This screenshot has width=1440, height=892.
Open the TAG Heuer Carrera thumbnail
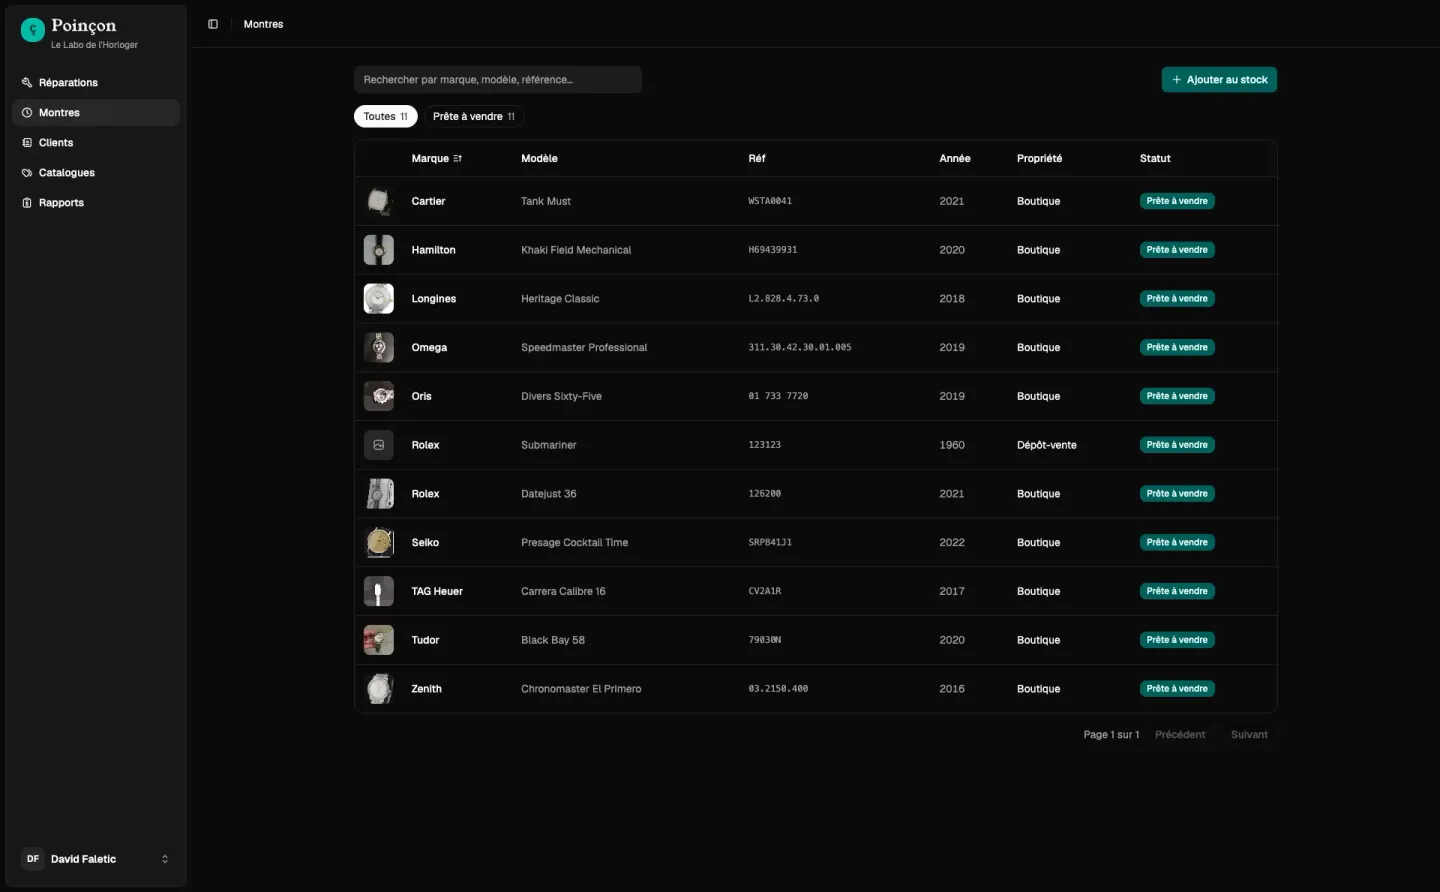[x=379, y=591]
